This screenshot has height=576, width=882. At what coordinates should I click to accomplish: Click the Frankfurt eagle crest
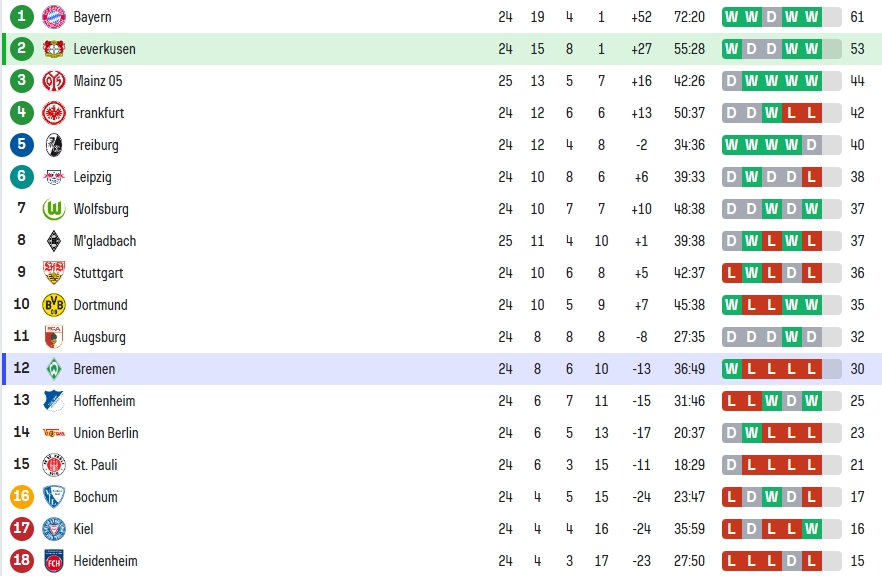(54, 113)
